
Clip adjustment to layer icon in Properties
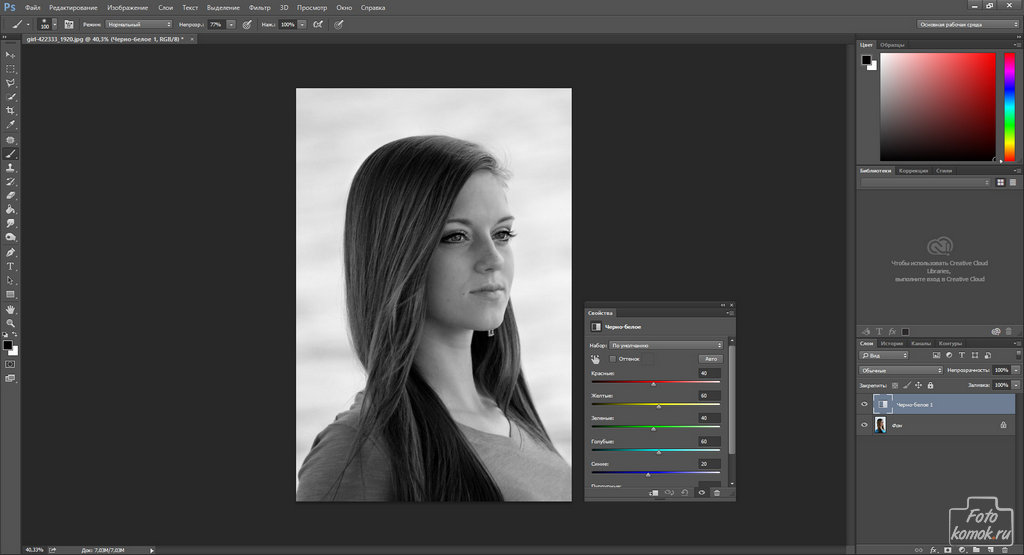pyautogui.click(x=654, y=492)
